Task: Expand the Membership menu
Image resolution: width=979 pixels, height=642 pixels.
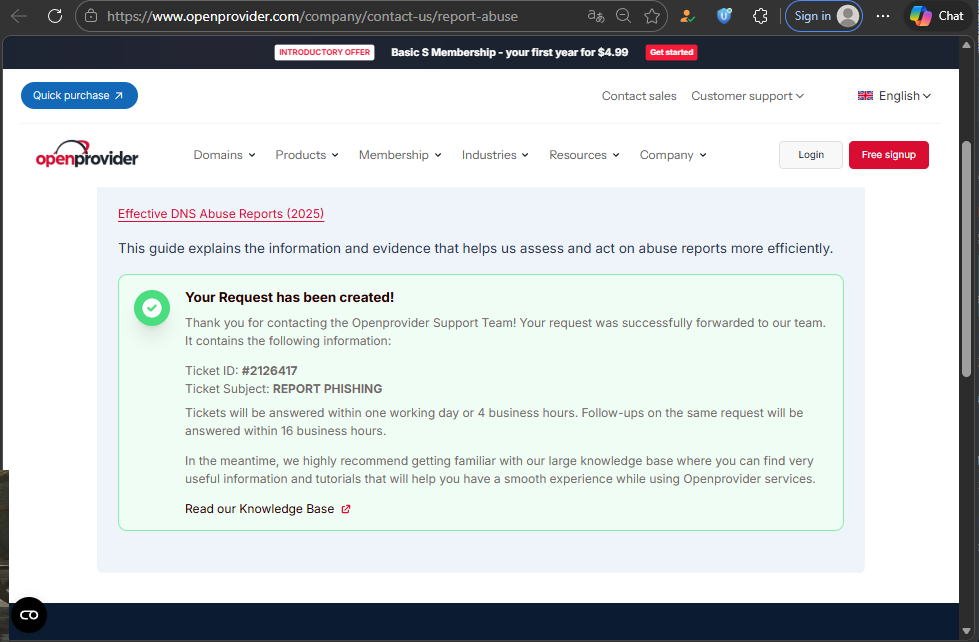Action: click(x=400, y=155)
